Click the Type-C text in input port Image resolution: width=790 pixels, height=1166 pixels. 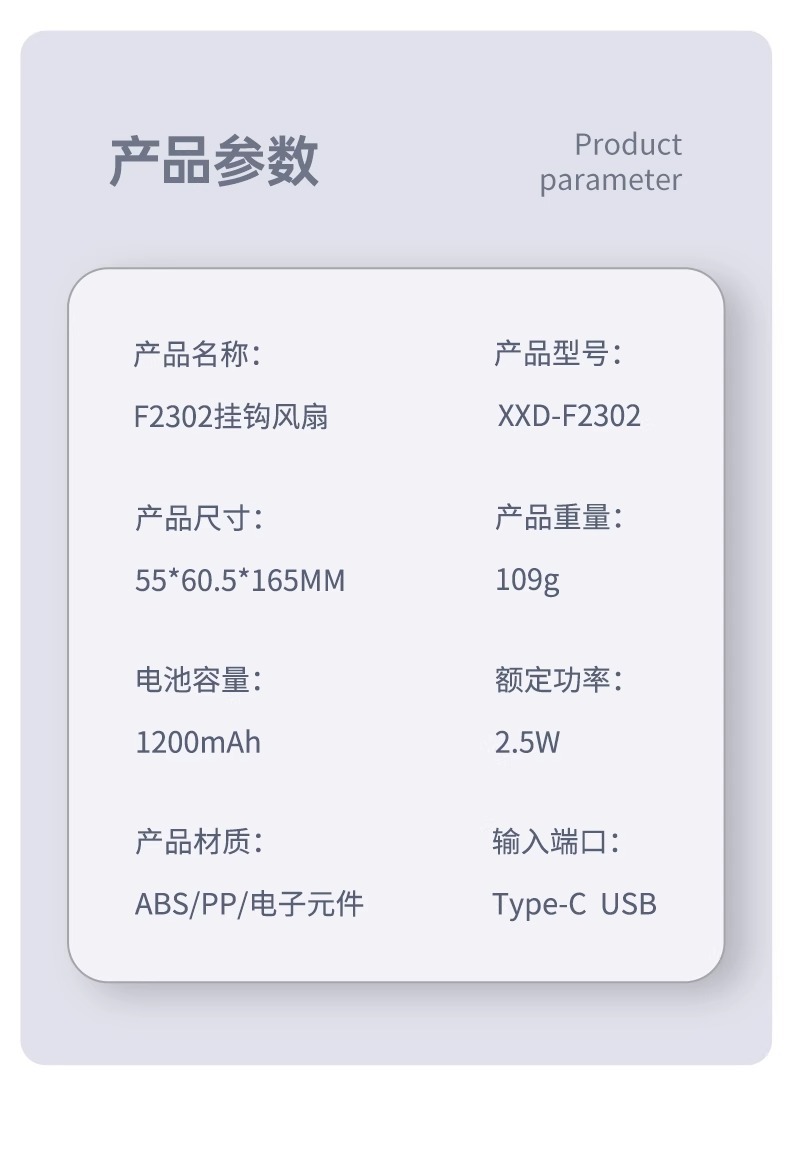pos(538,905)
